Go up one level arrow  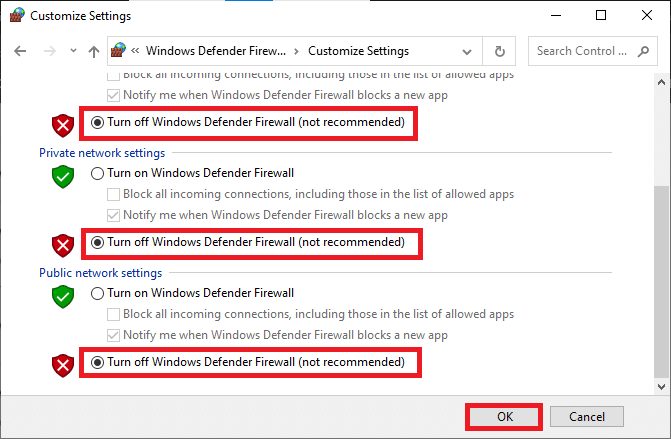[94, 51]
